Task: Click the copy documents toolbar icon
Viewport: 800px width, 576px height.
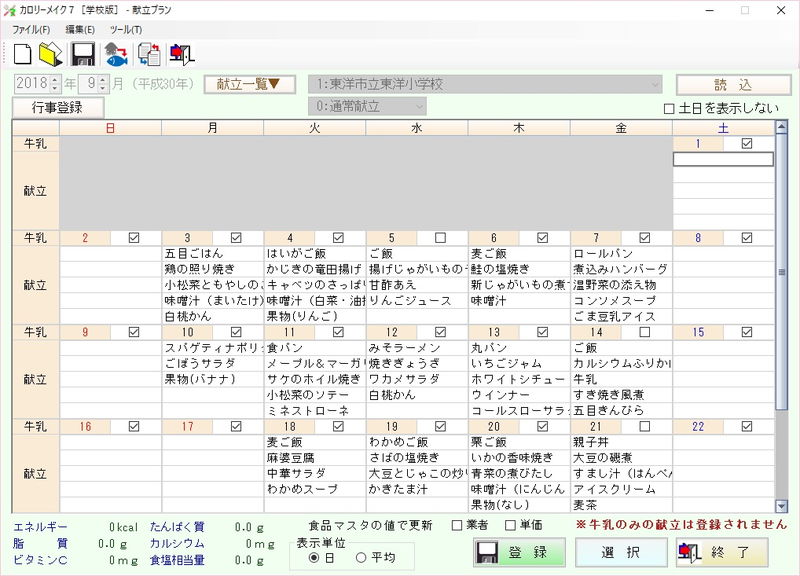Action: click(149, 54)
